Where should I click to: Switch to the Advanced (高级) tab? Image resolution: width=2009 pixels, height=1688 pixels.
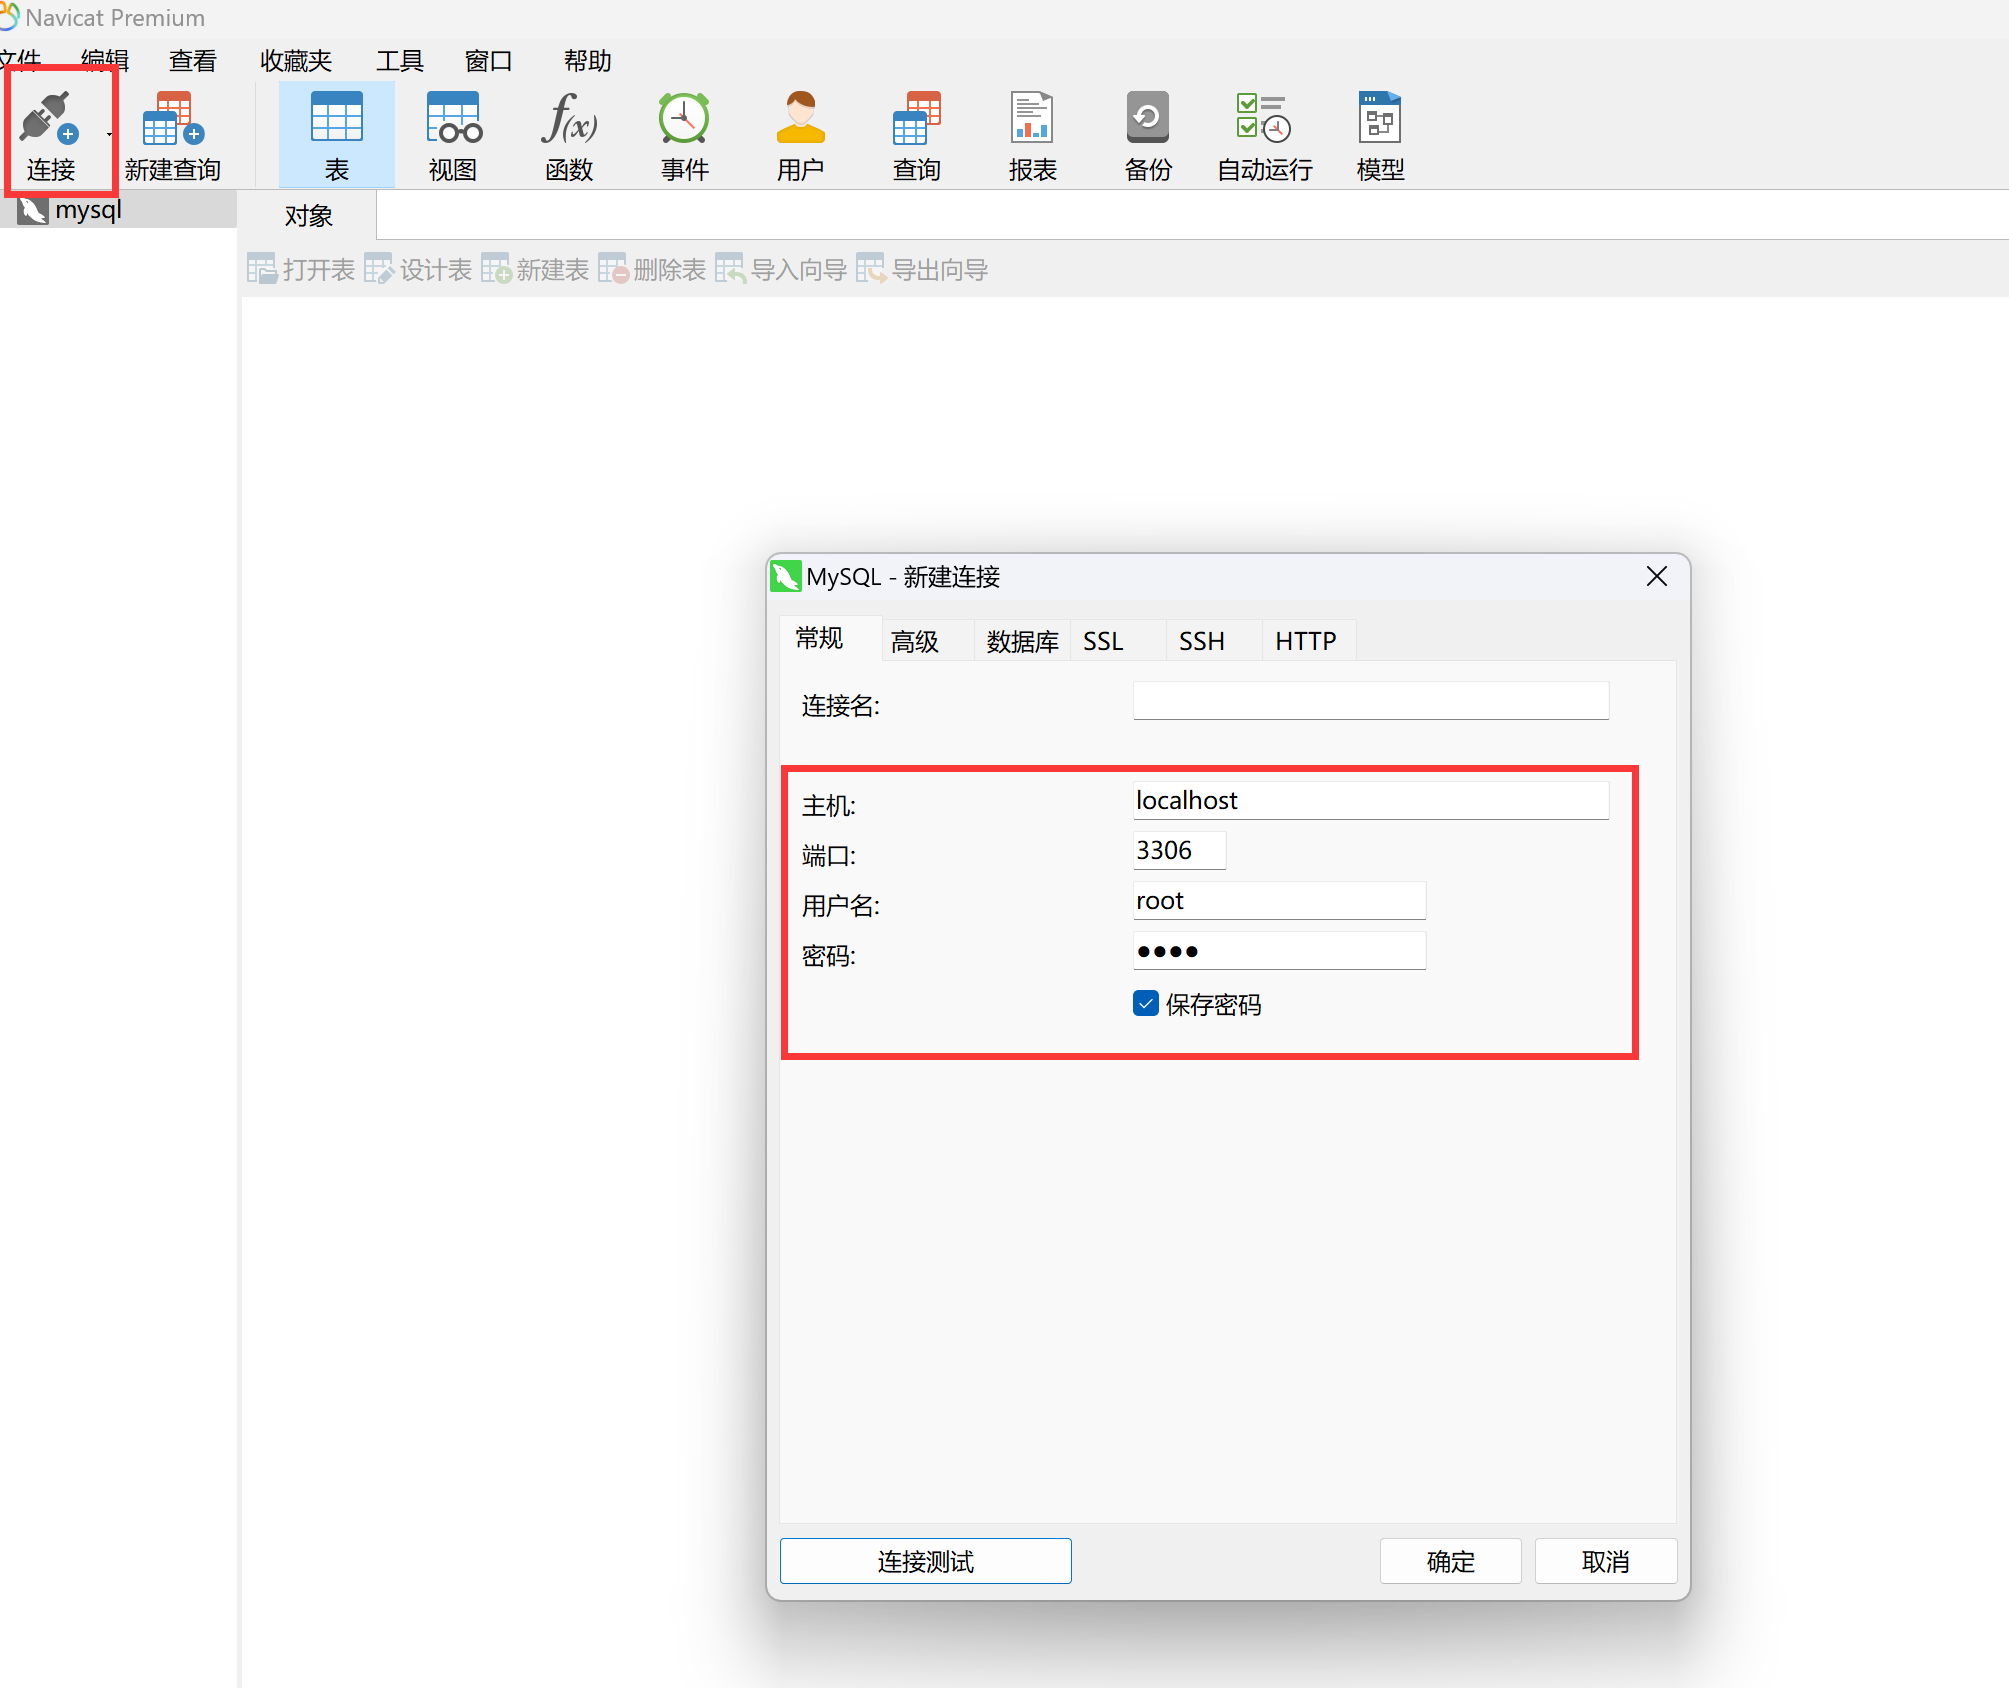(914, 641)
